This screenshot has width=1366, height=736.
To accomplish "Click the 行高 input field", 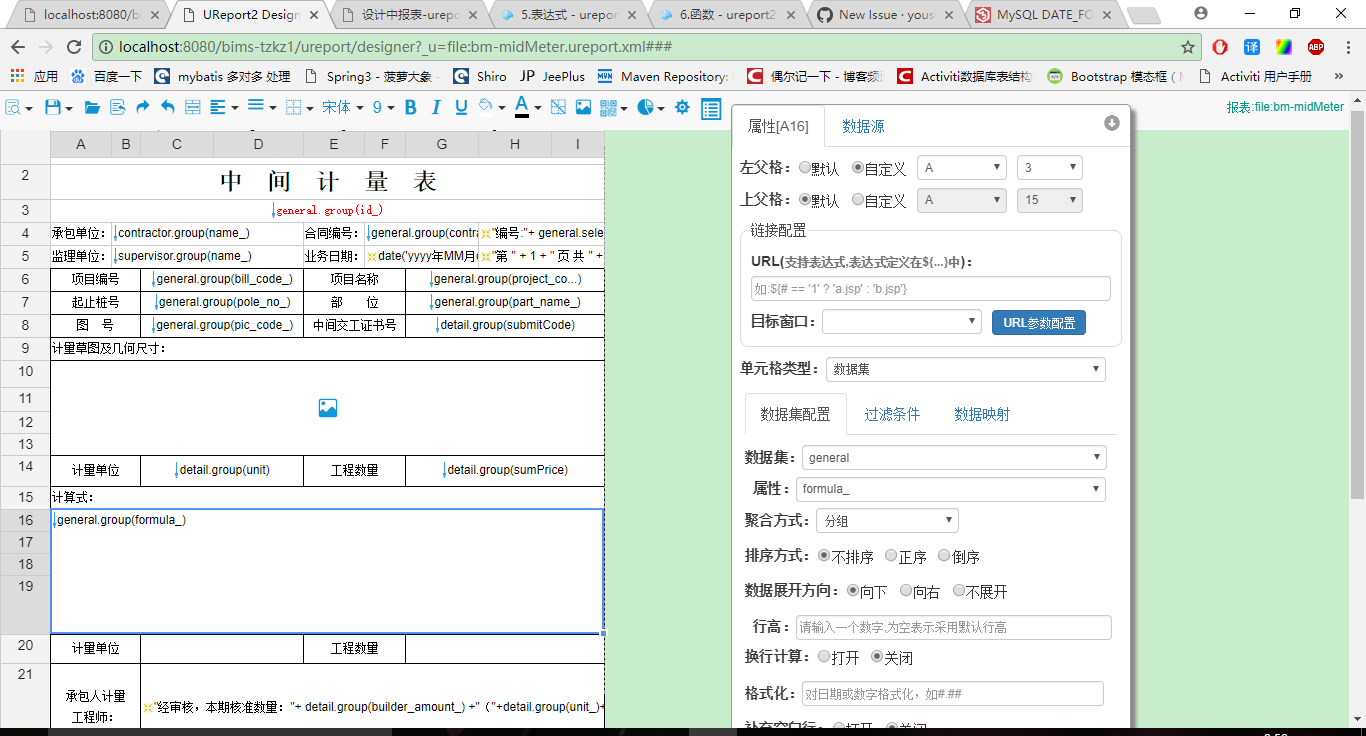I will tap(954, 627).
